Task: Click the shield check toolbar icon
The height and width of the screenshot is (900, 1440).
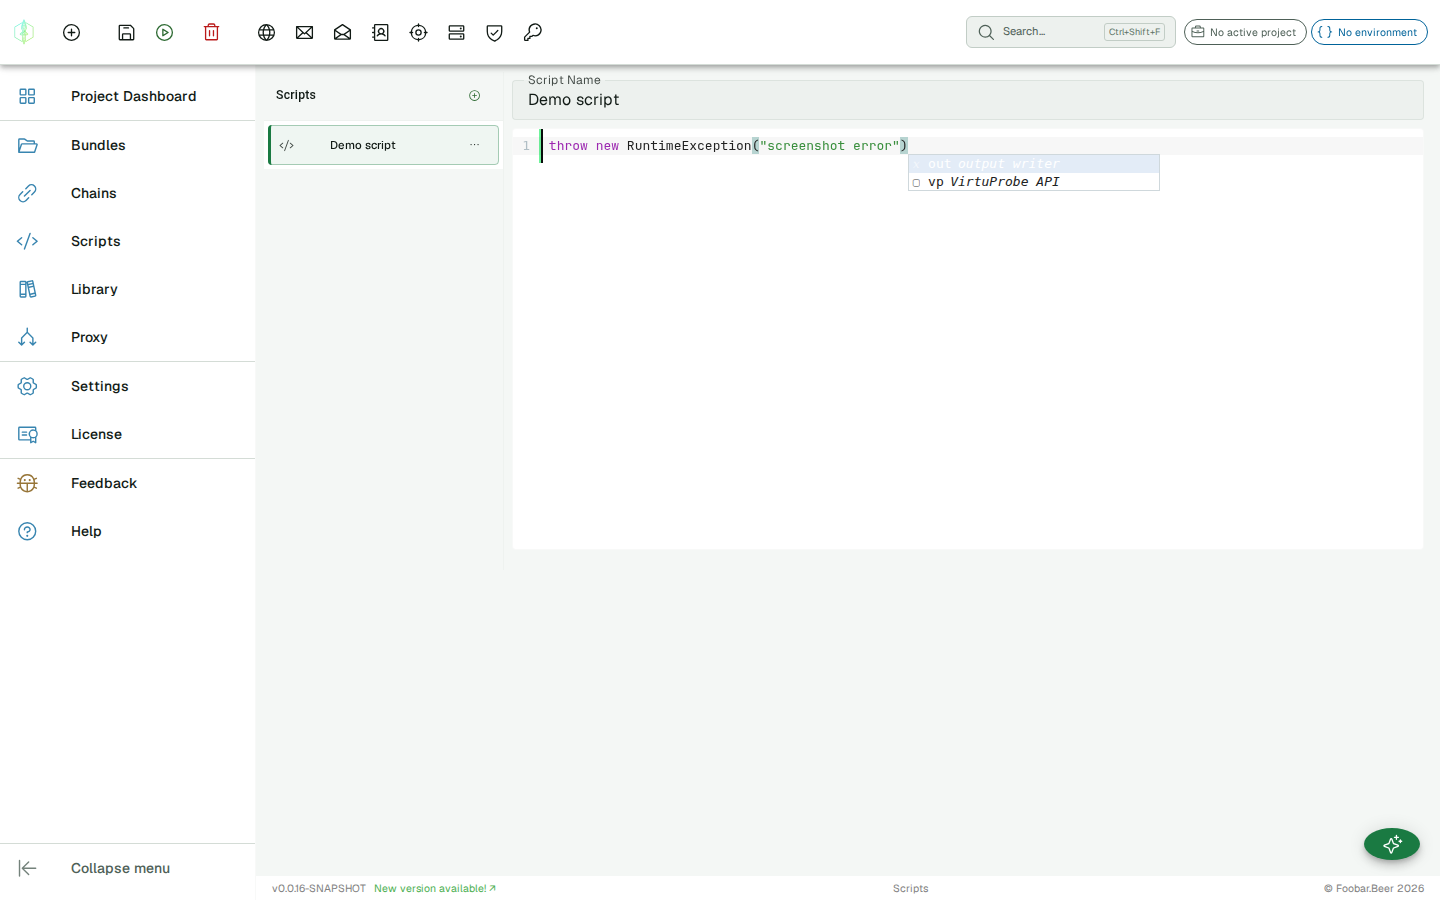Action: (494, 32)
